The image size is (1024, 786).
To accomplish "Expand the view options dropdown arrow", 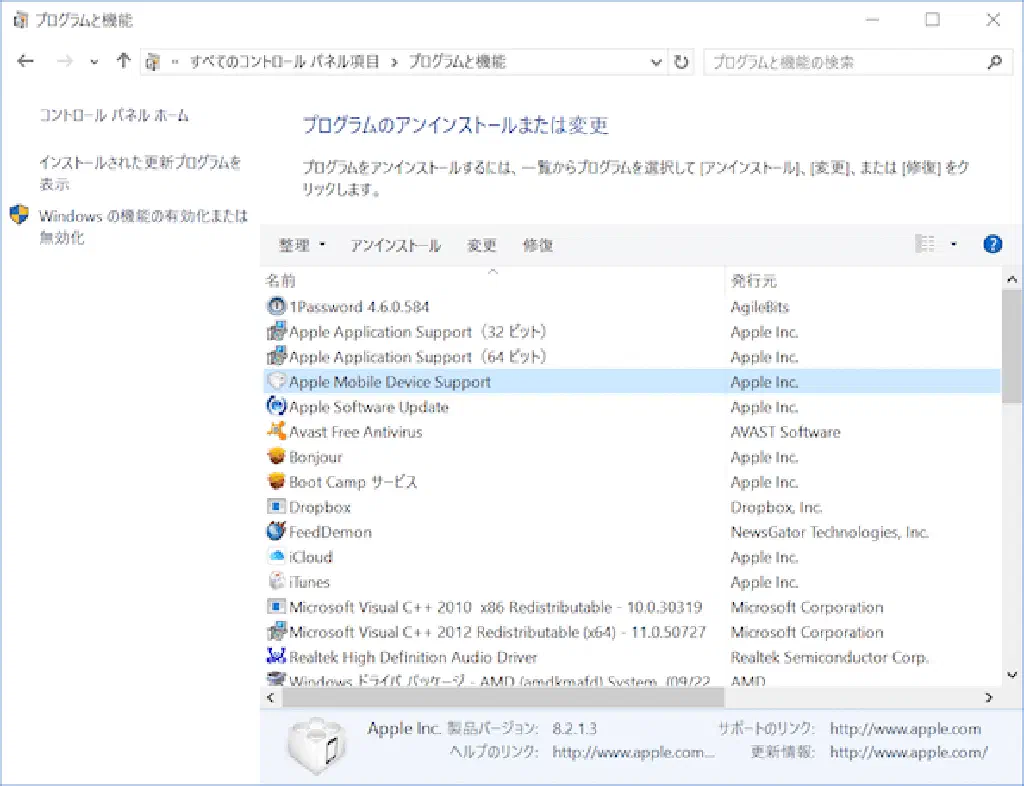I will click(x=953, y=244).
